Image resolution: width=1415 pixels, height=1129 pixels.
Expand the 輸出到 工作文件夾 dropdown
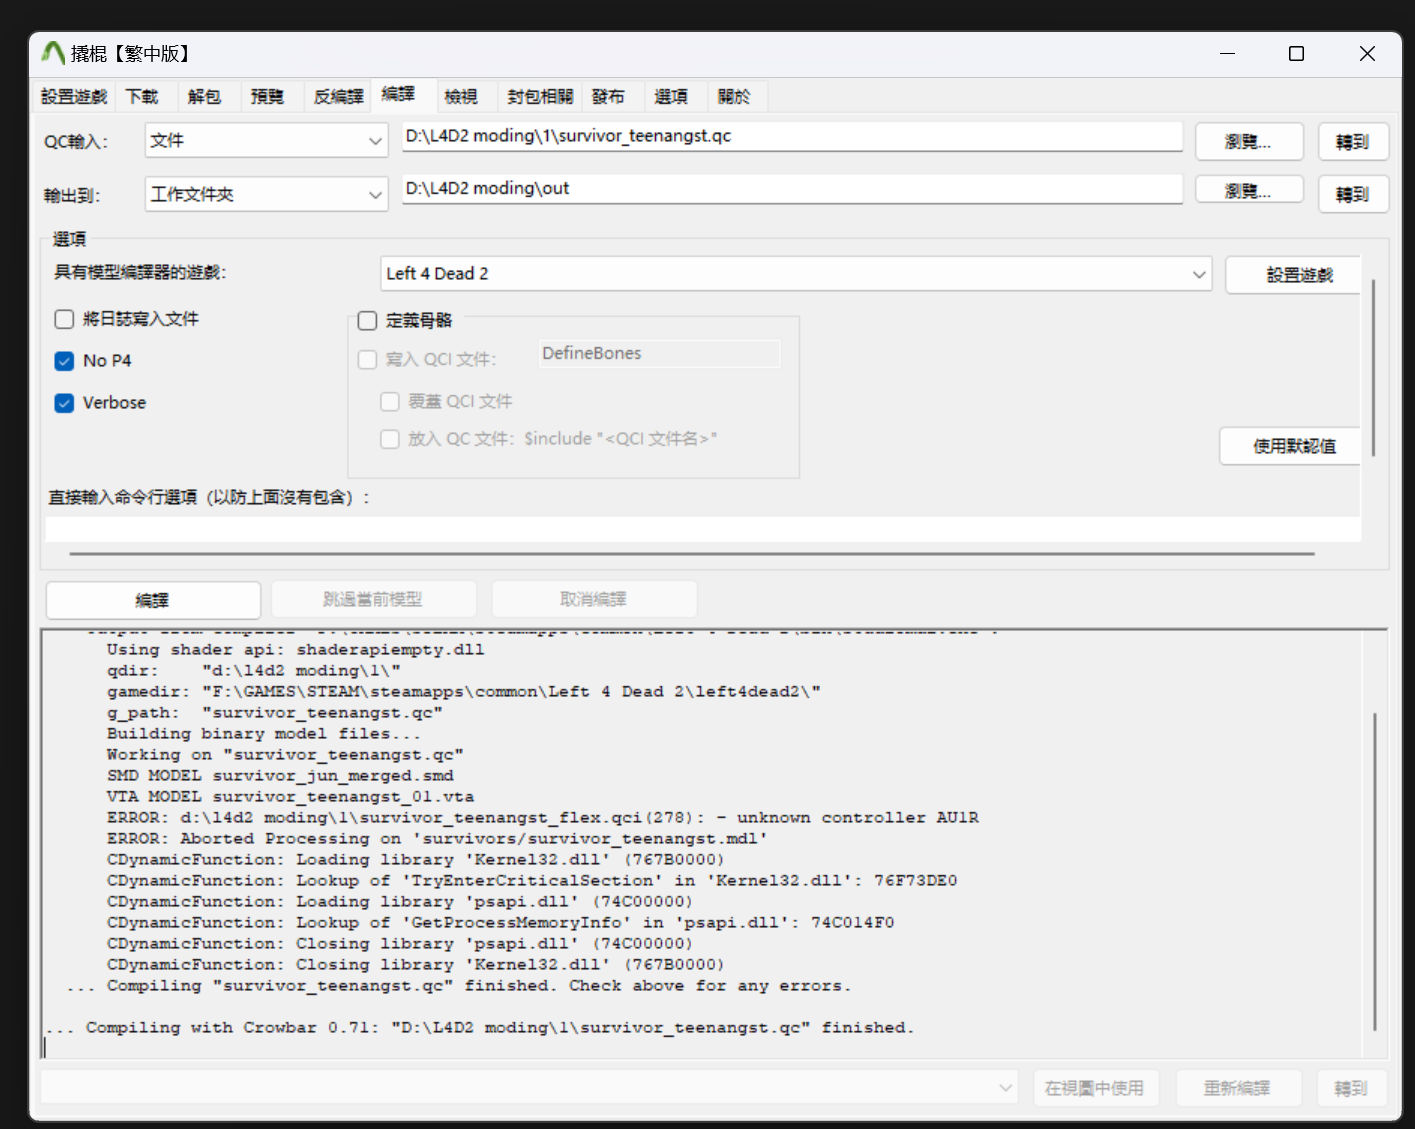tap(266, 194)
